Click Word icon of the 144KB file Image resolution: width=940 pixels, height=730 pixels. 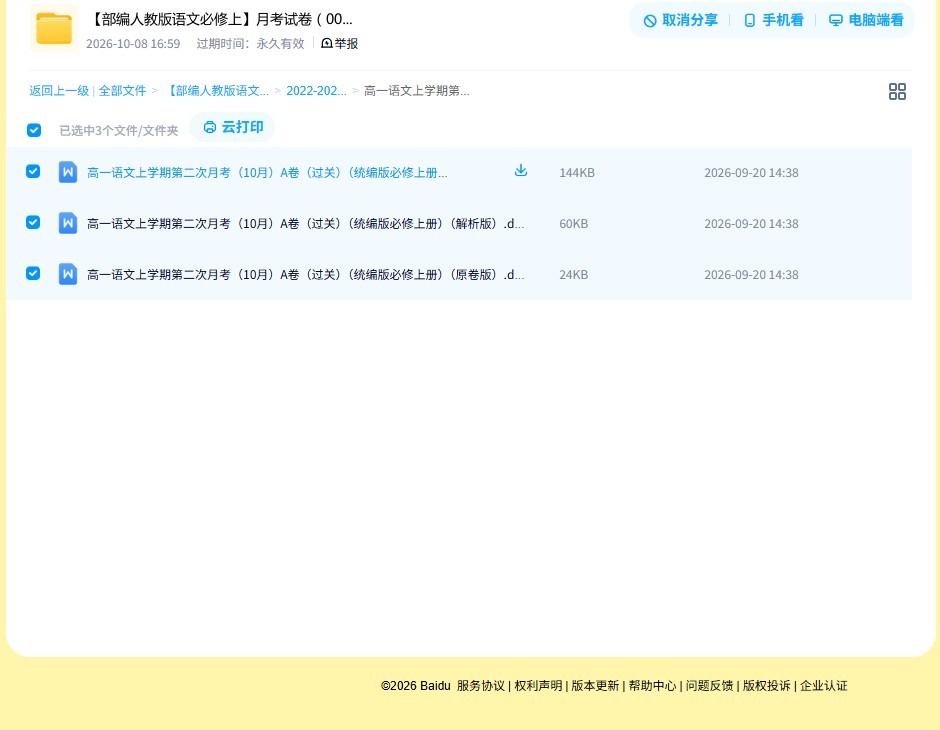pyautogui.click(x=68, y=173)
